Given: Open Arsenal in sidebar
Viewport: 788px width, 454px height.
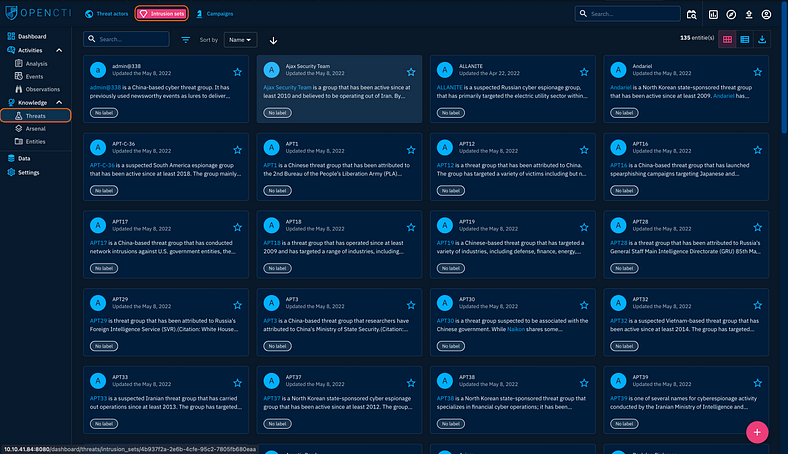Looking at the screenshot, I should coord(35,129).
